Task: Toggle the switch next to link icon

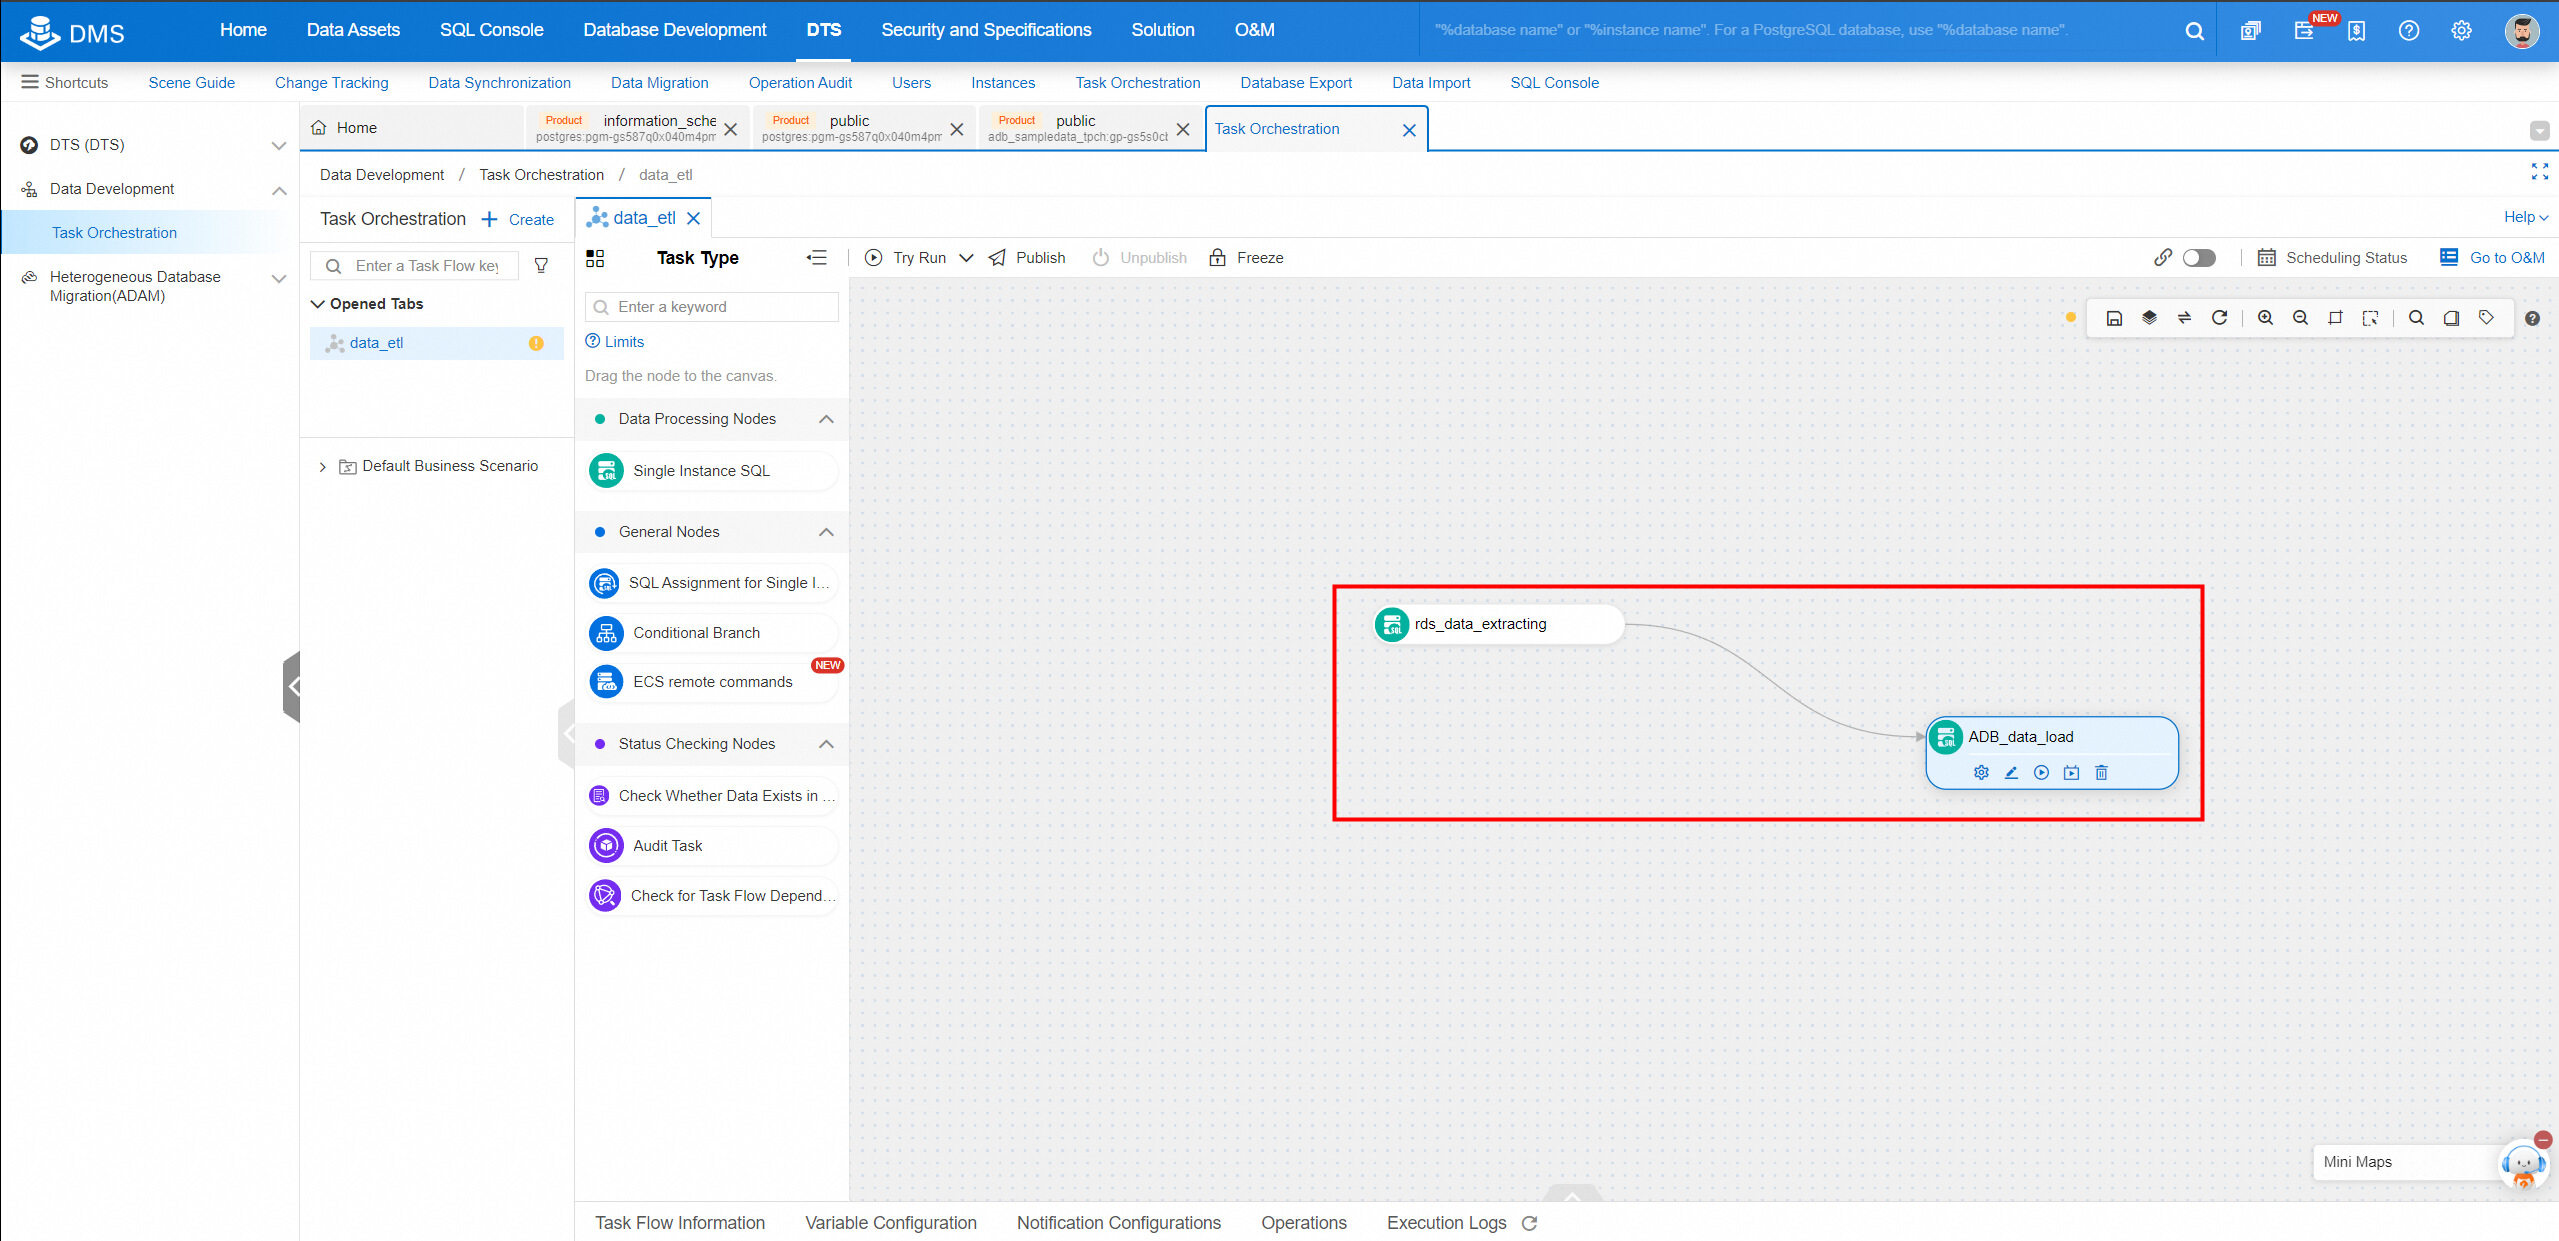Action: 2199,258
